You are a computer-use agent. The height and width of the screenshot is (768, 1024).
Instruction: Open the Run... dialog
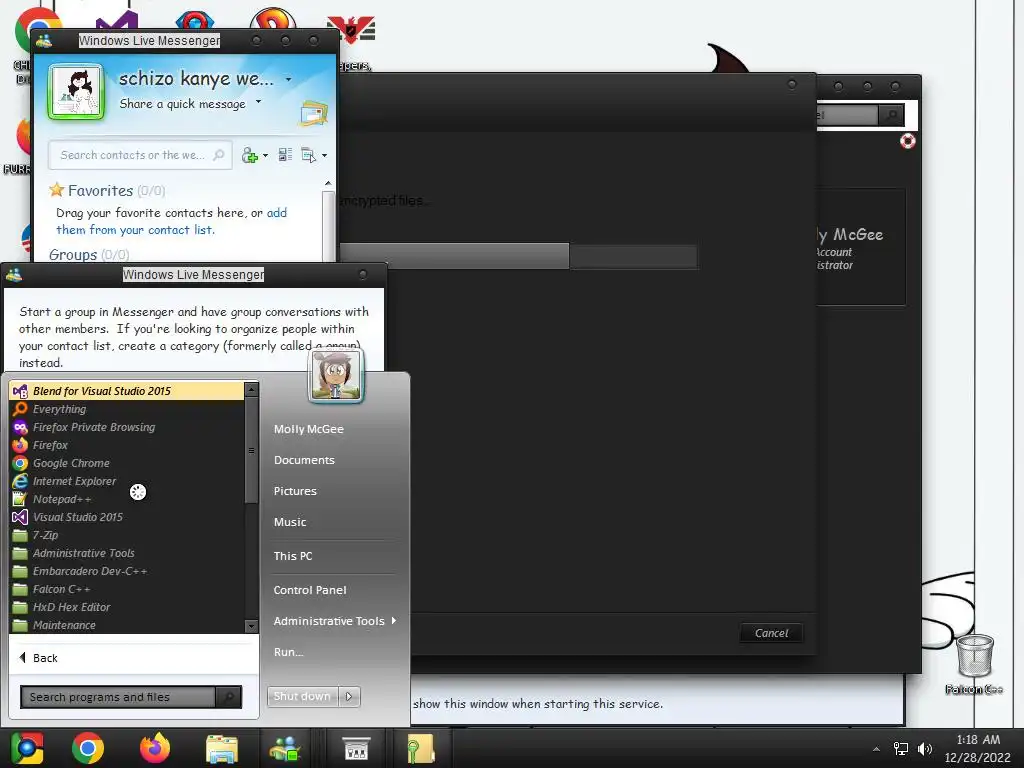tap(288, 652)
